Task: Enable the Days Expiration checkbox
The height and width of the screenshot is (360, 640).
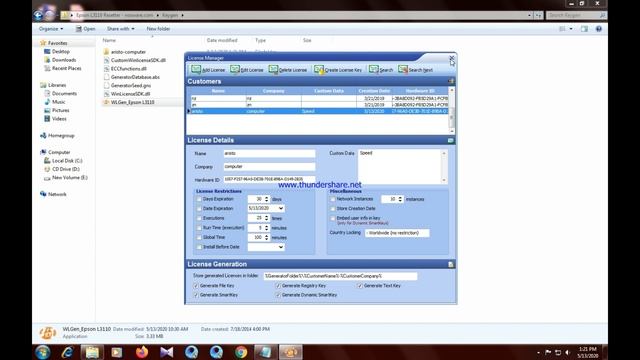Action: [x=199, y=199]
